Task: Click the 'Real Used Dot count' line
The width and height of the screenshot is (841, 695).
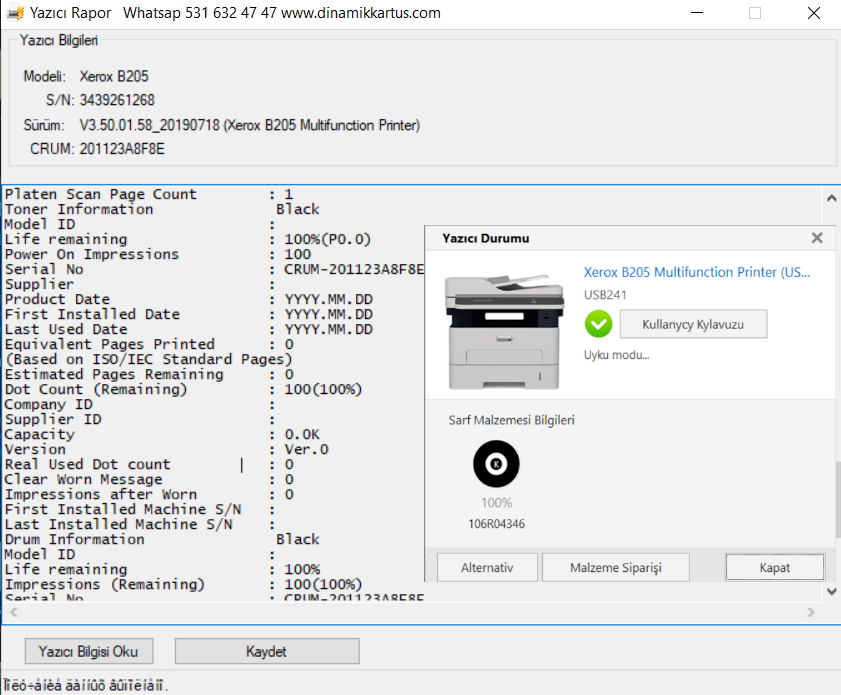Action: pyautogui.click(x=149, y=464)
